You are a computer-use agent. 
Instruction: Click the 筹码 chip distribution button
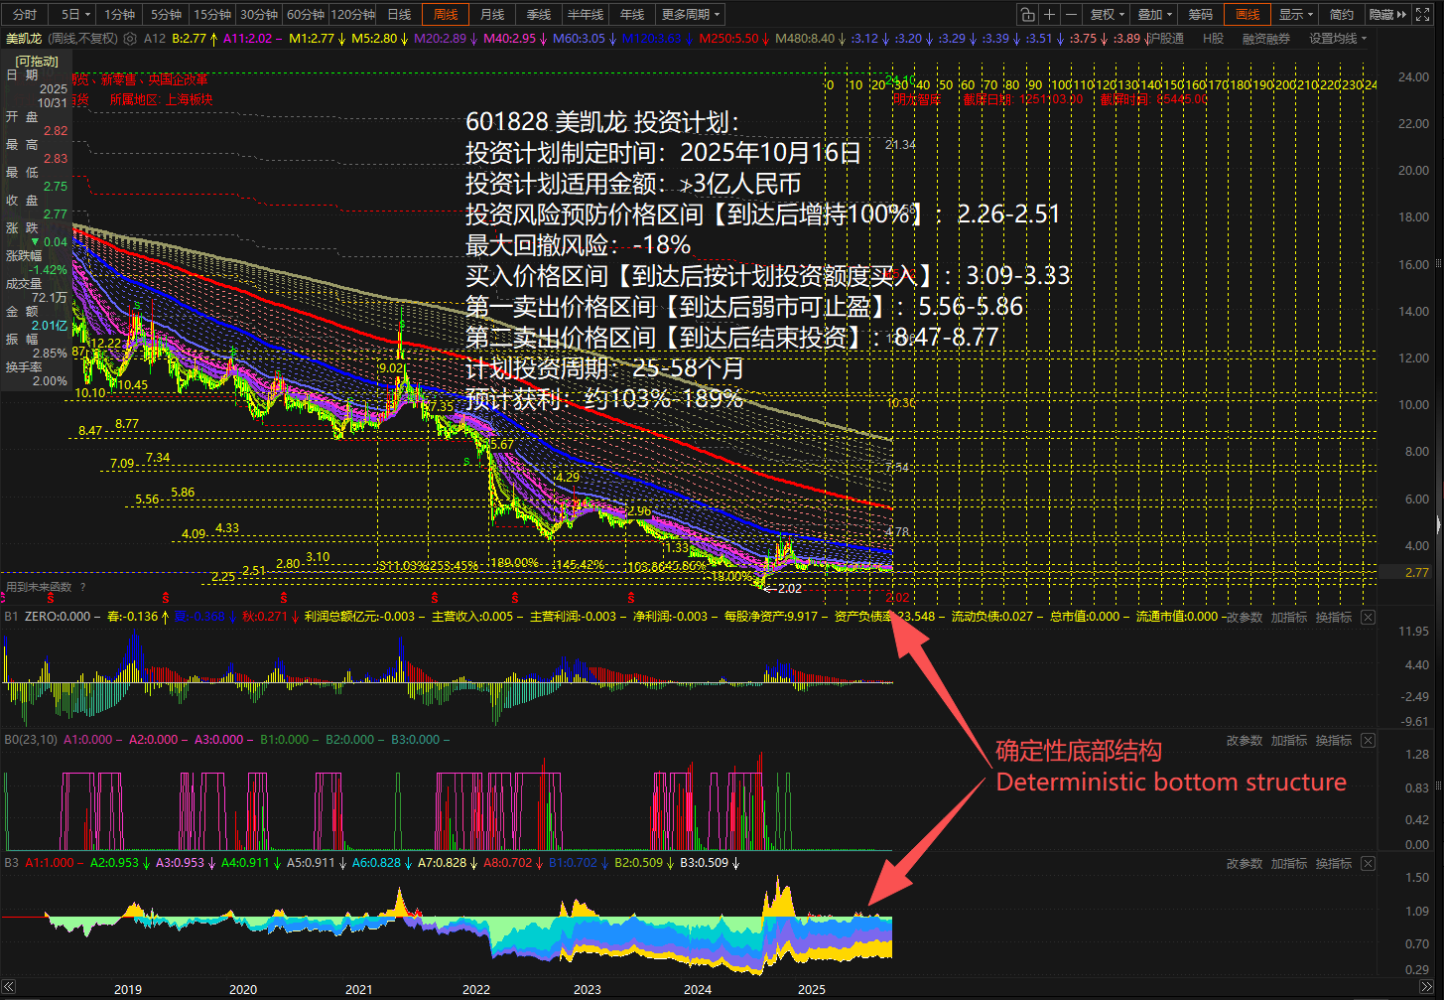click(x=1201, y=14)
